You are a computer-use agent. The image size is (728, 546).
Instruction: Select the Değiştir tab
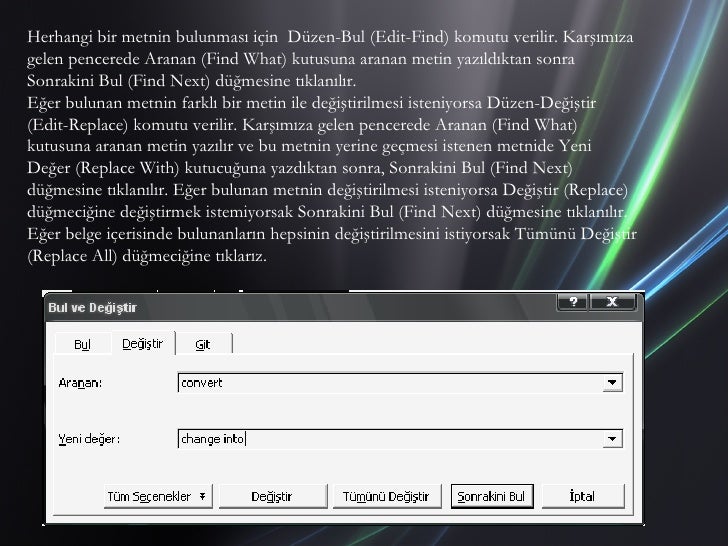[x=143, y=344]
